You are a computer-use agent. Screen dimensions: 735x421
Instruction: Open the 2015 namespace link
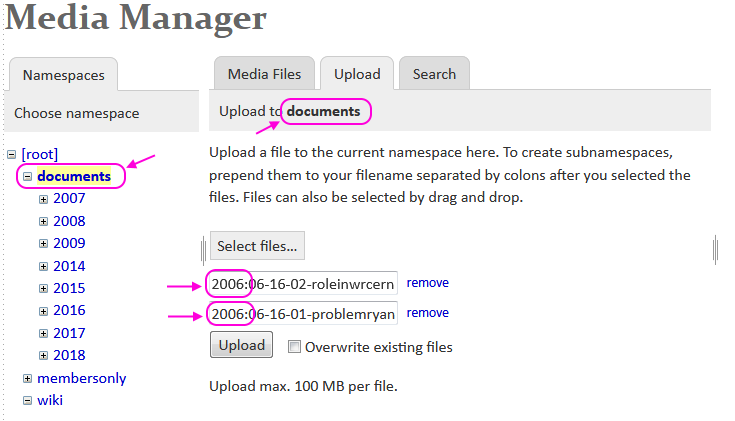[x=69, y=288]
